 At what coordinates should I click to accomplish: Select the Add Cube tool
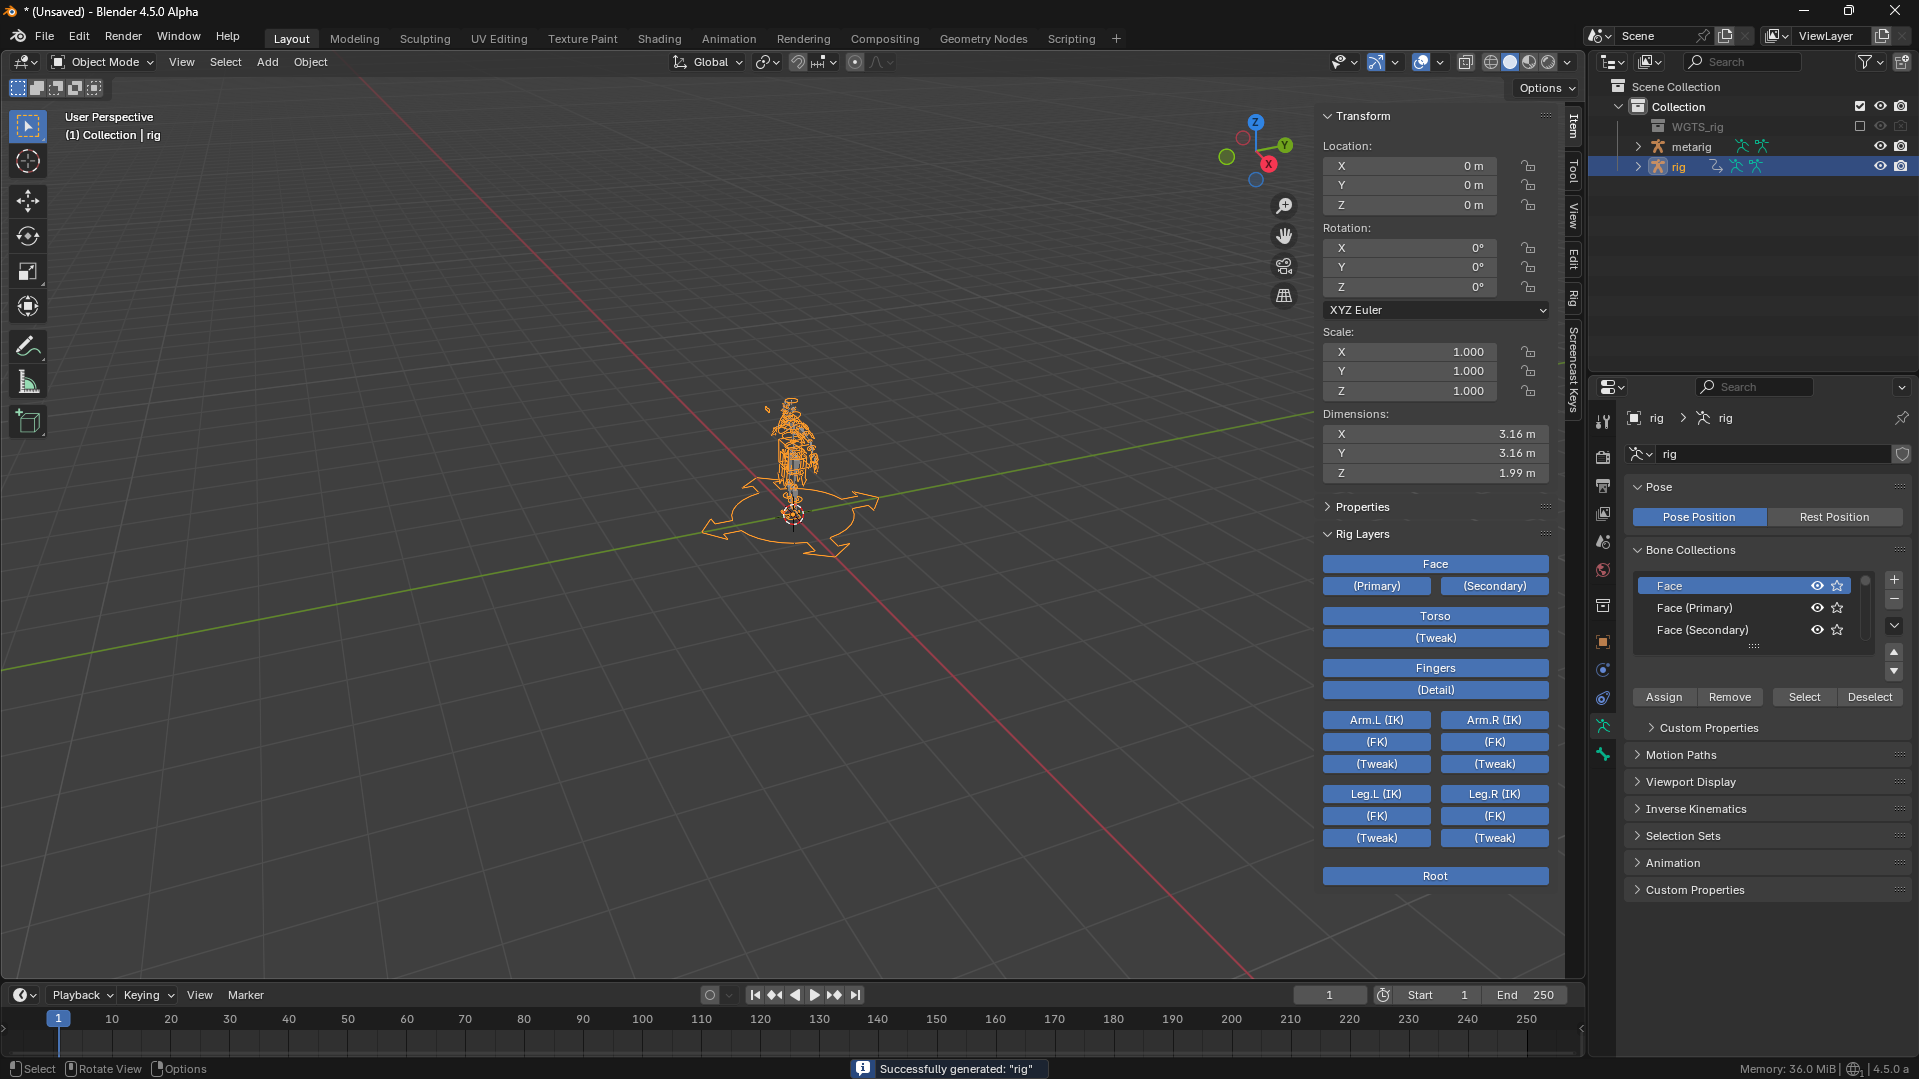click(28, 422)
